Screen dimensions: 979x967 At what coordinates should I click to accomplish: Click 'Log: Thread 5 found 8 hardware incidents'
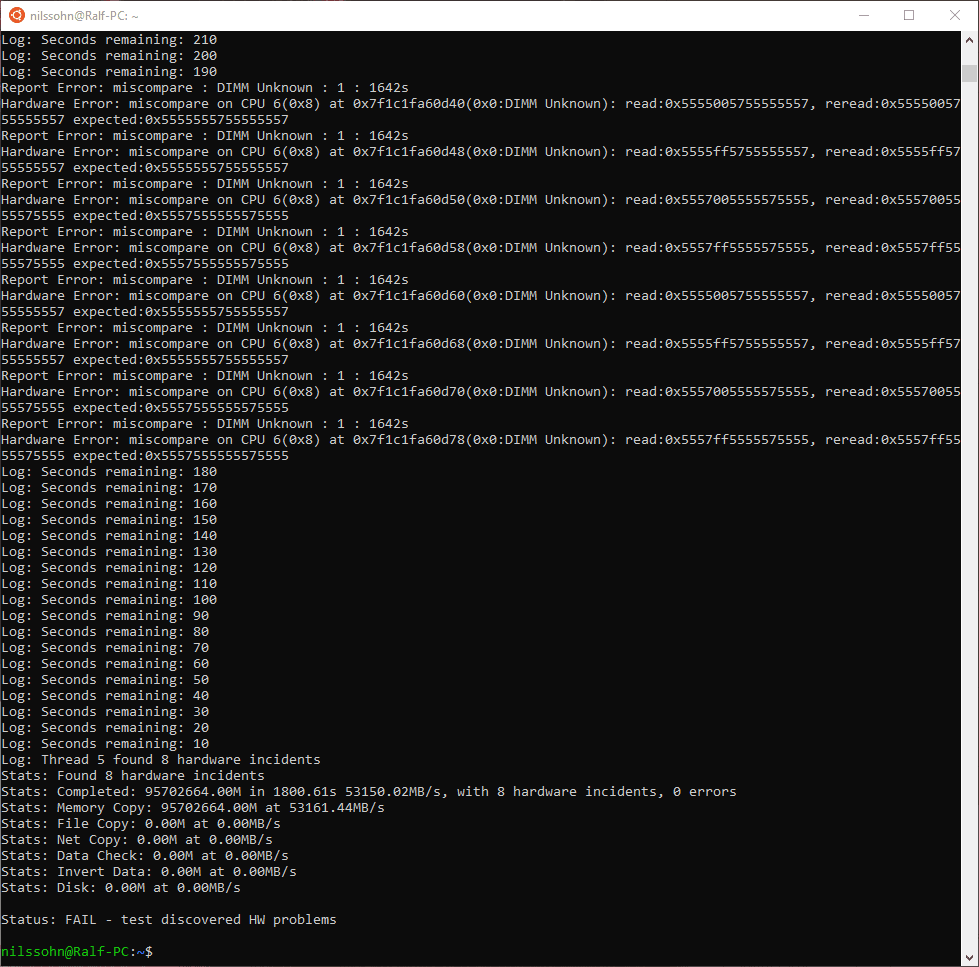[x=160, y=760]
